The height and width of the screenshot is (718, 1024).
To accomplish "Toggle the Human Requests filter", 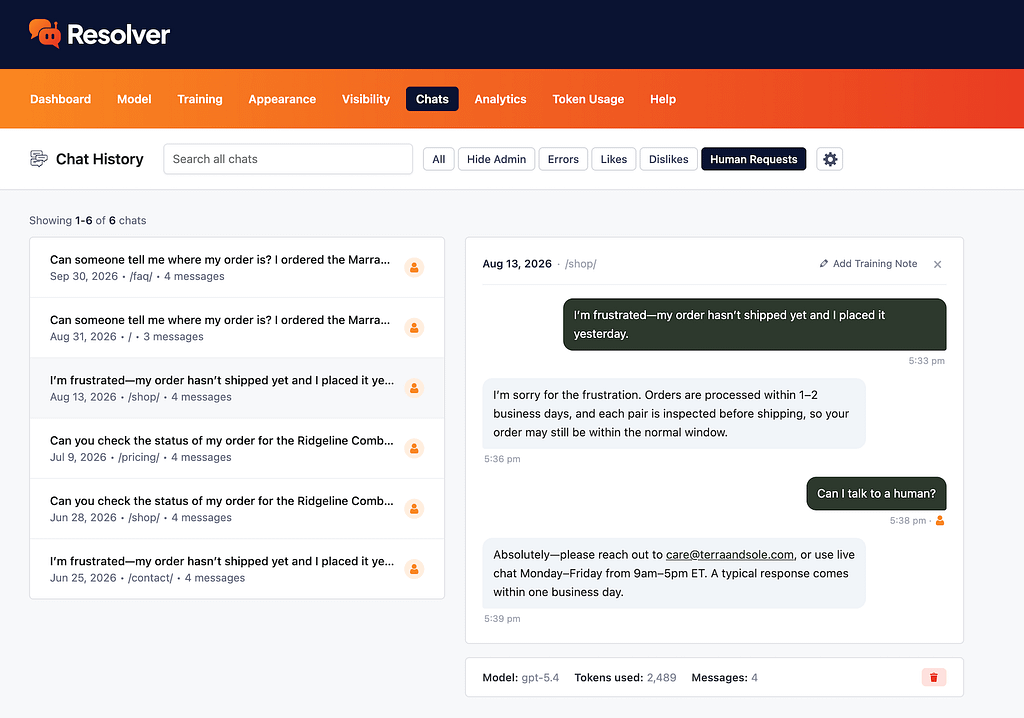I will coord(754,159).
